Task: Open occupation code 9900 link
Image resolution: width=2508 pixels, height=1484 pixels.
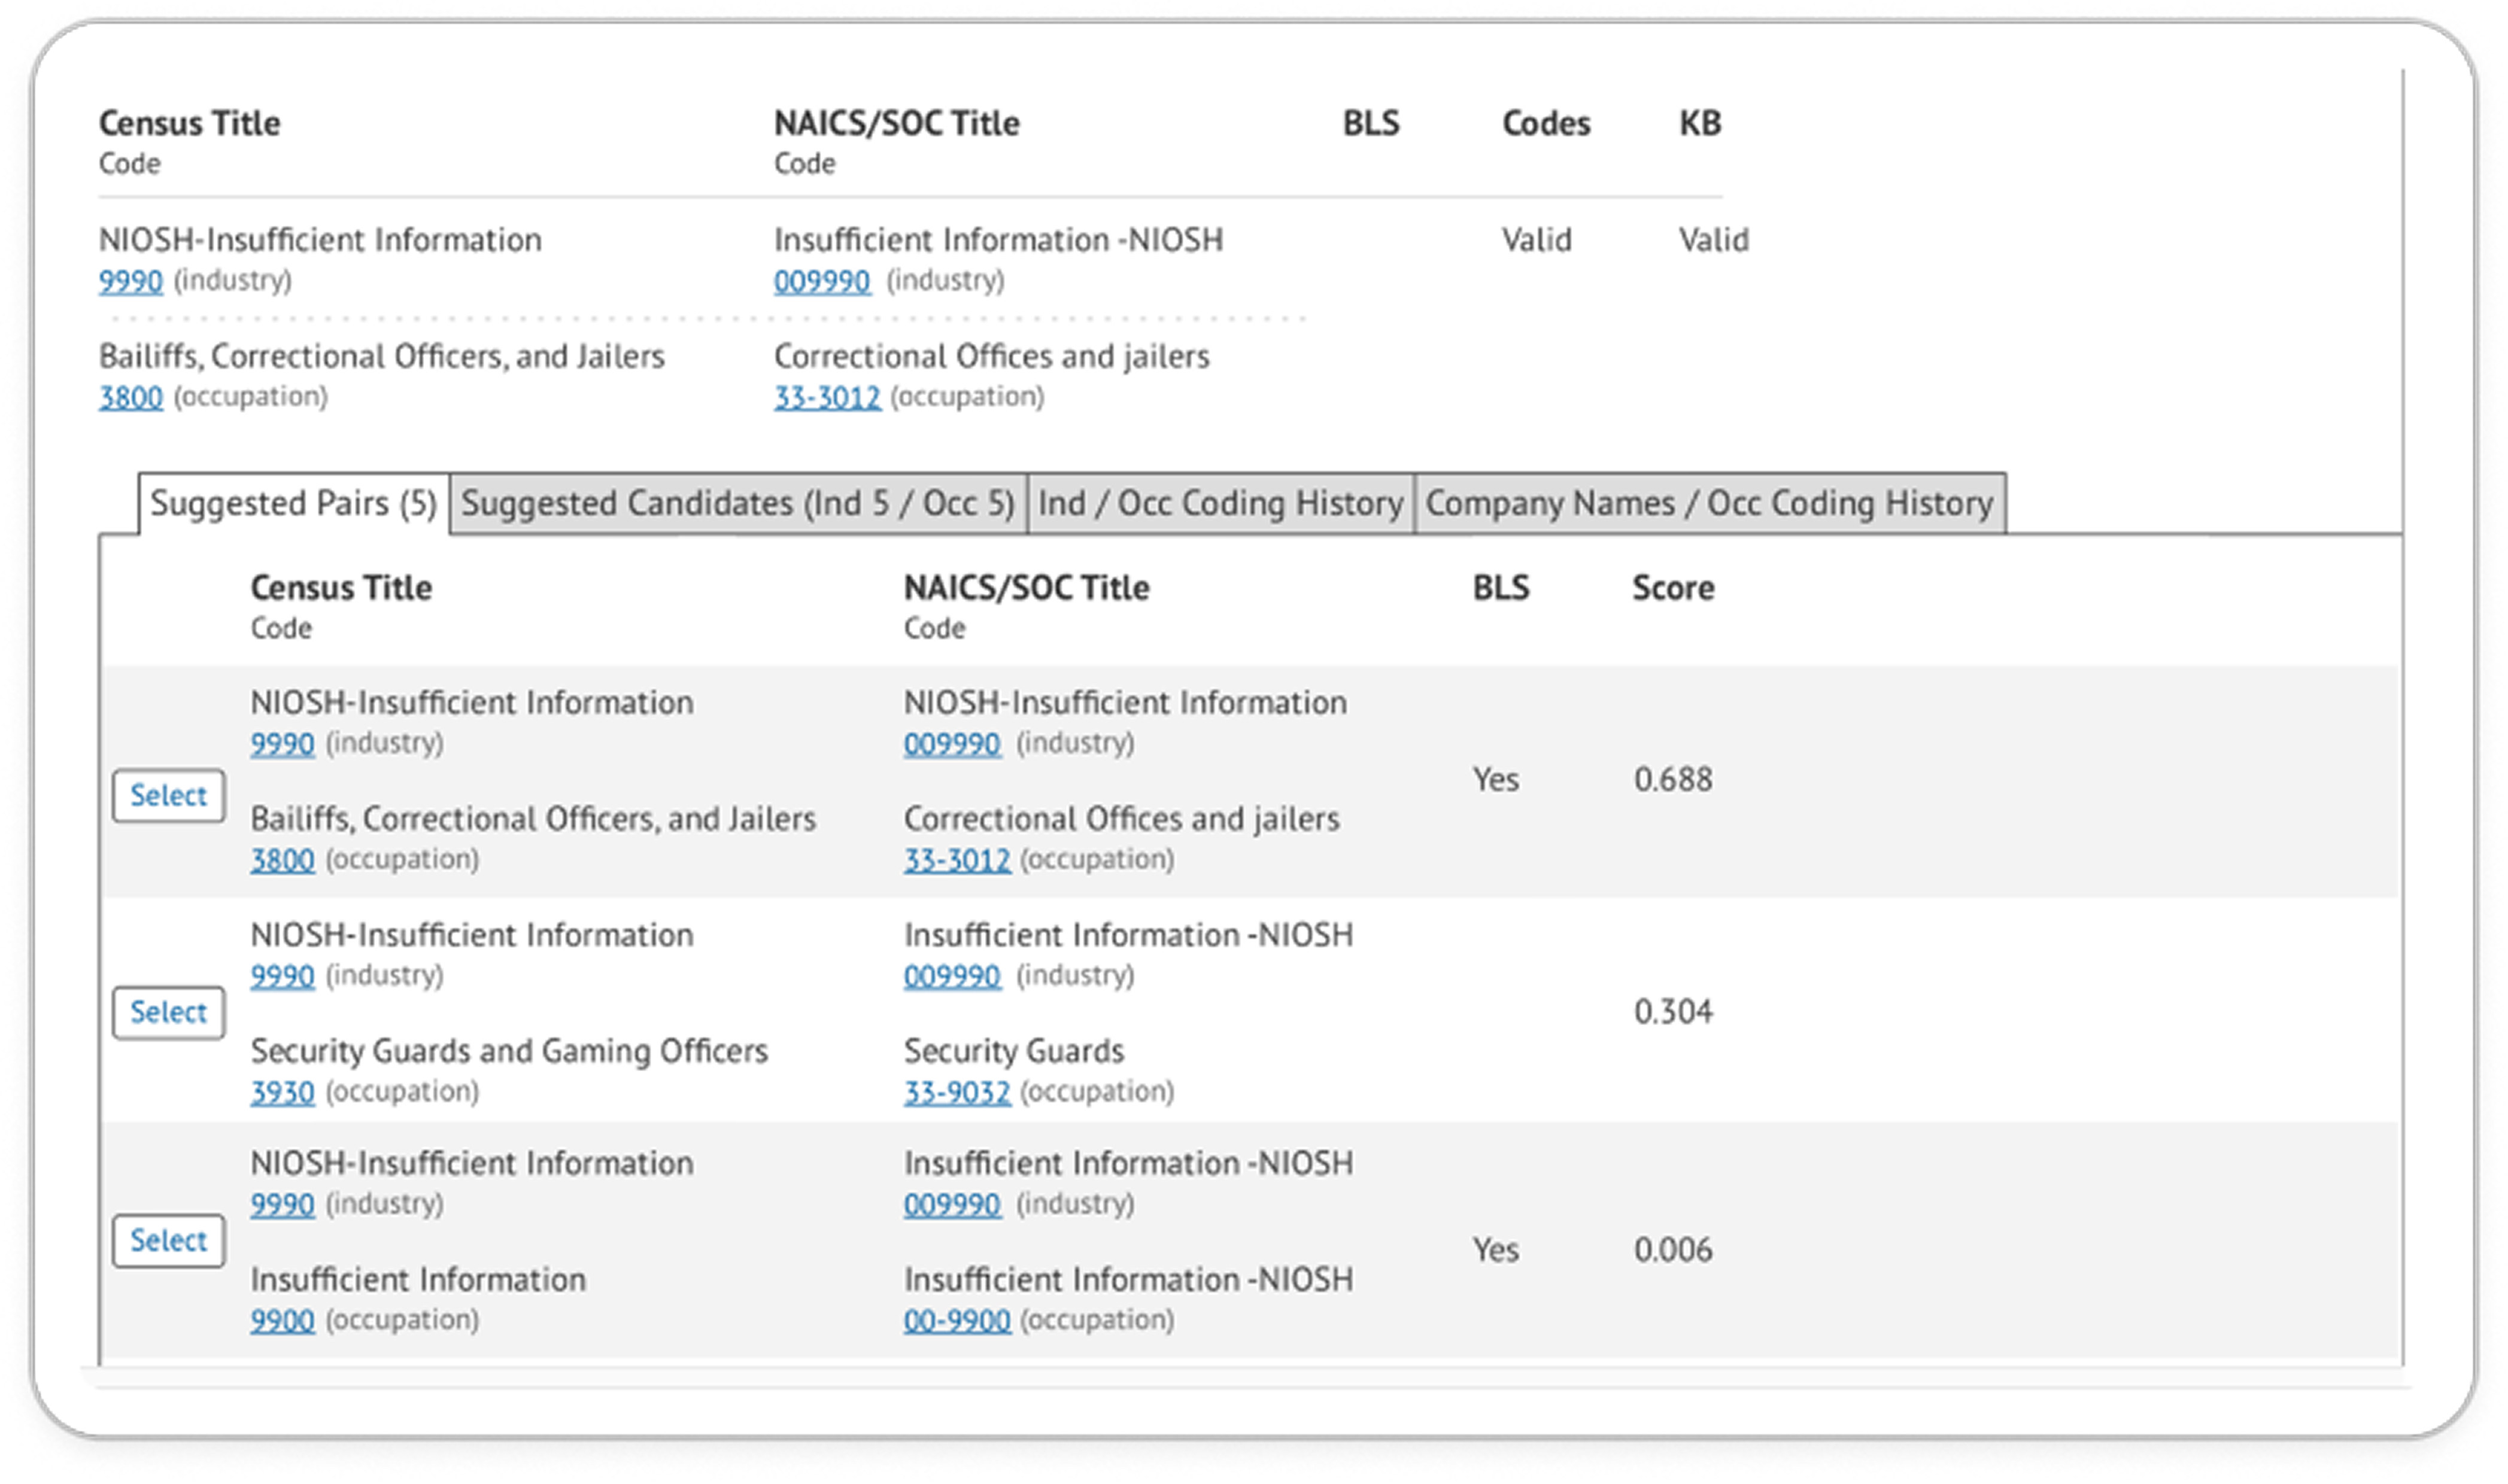Action: [x=282, y=1321]
